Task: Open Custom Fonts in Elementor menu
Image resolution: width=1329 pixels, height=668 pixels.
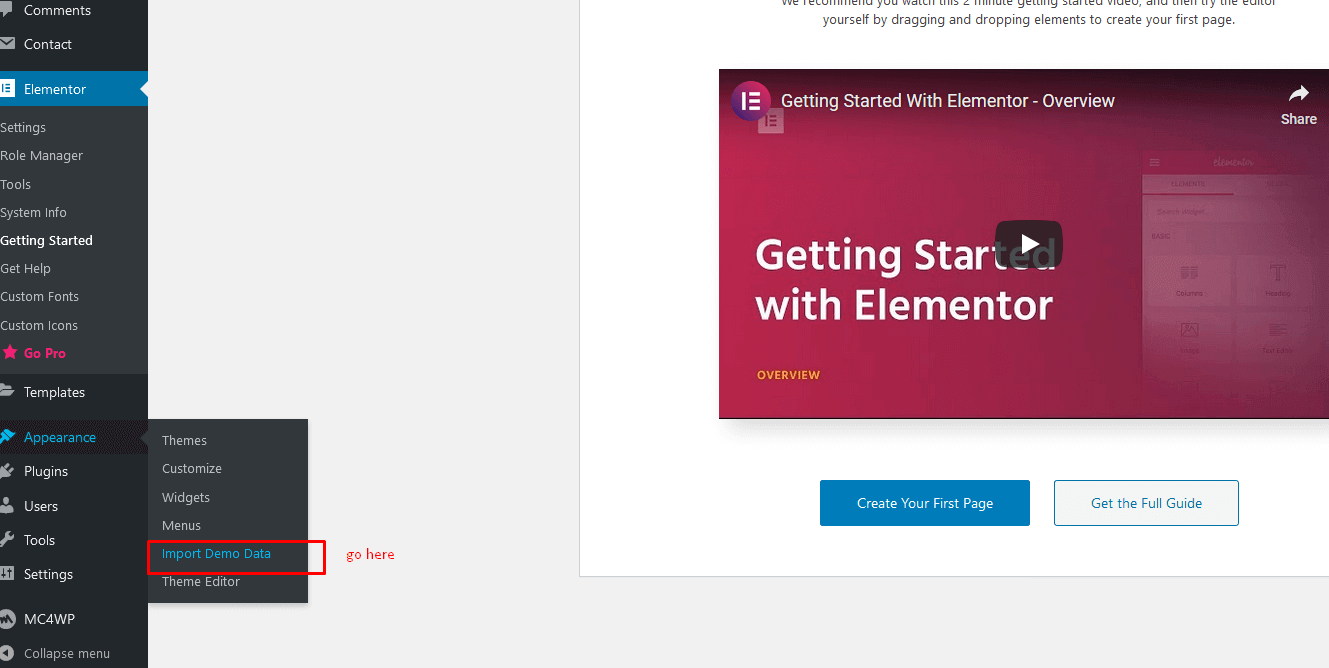Action: coord(40,297)
